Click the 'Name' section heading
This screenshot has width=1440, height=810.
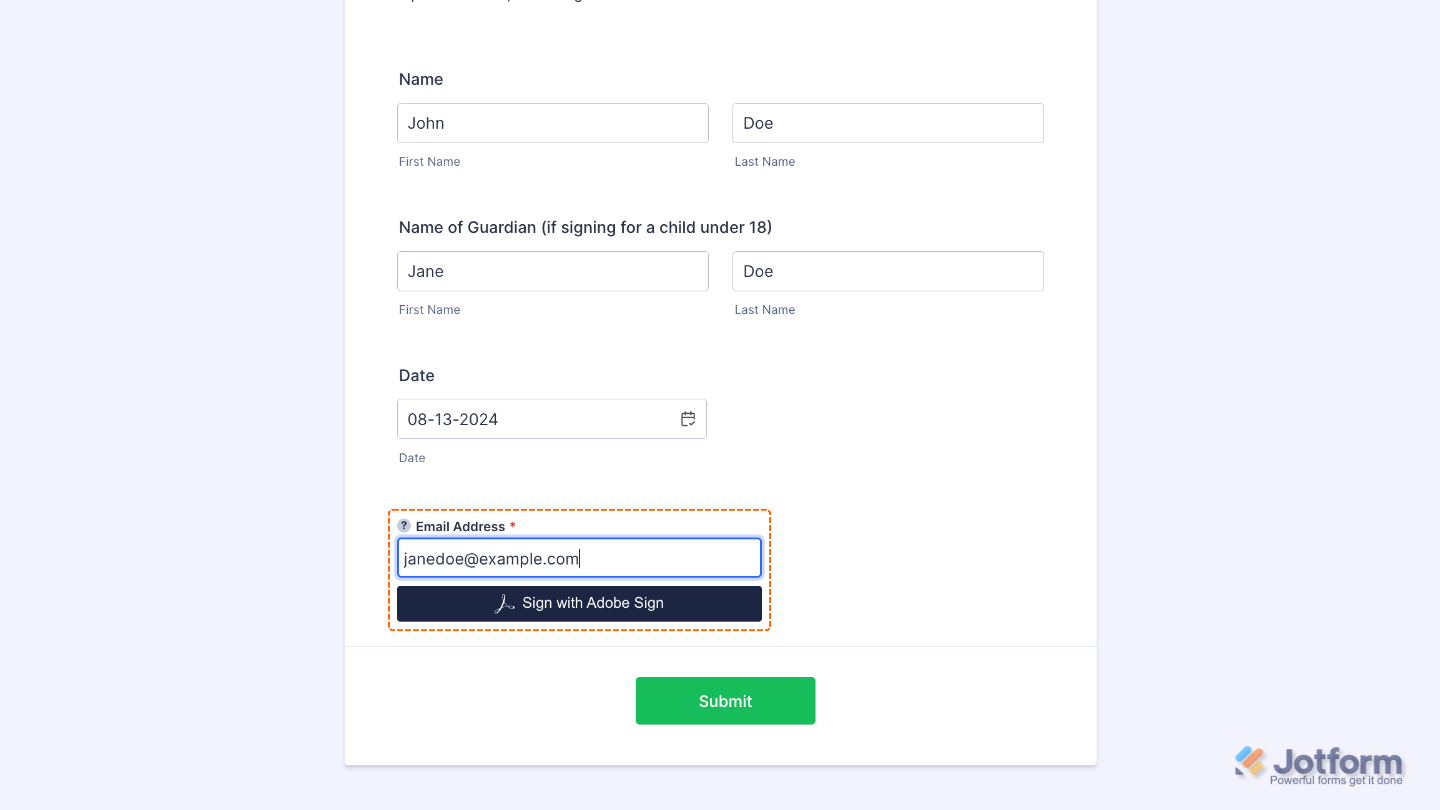tap(420, 79)
